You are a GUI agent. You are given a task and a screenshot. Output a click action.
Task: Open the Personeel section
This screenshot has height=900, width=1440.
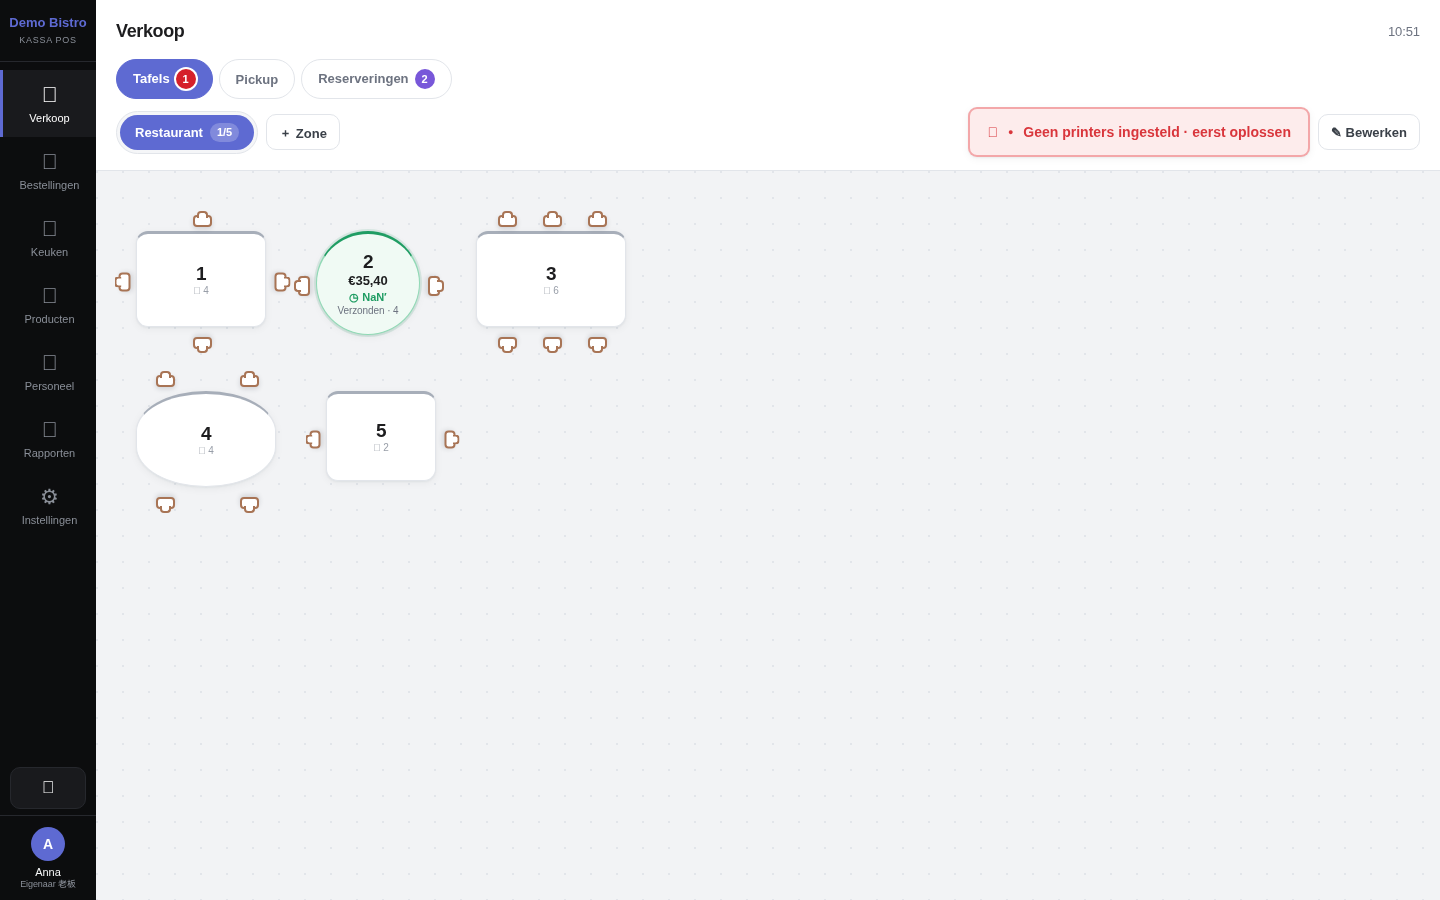click(49, 372)
